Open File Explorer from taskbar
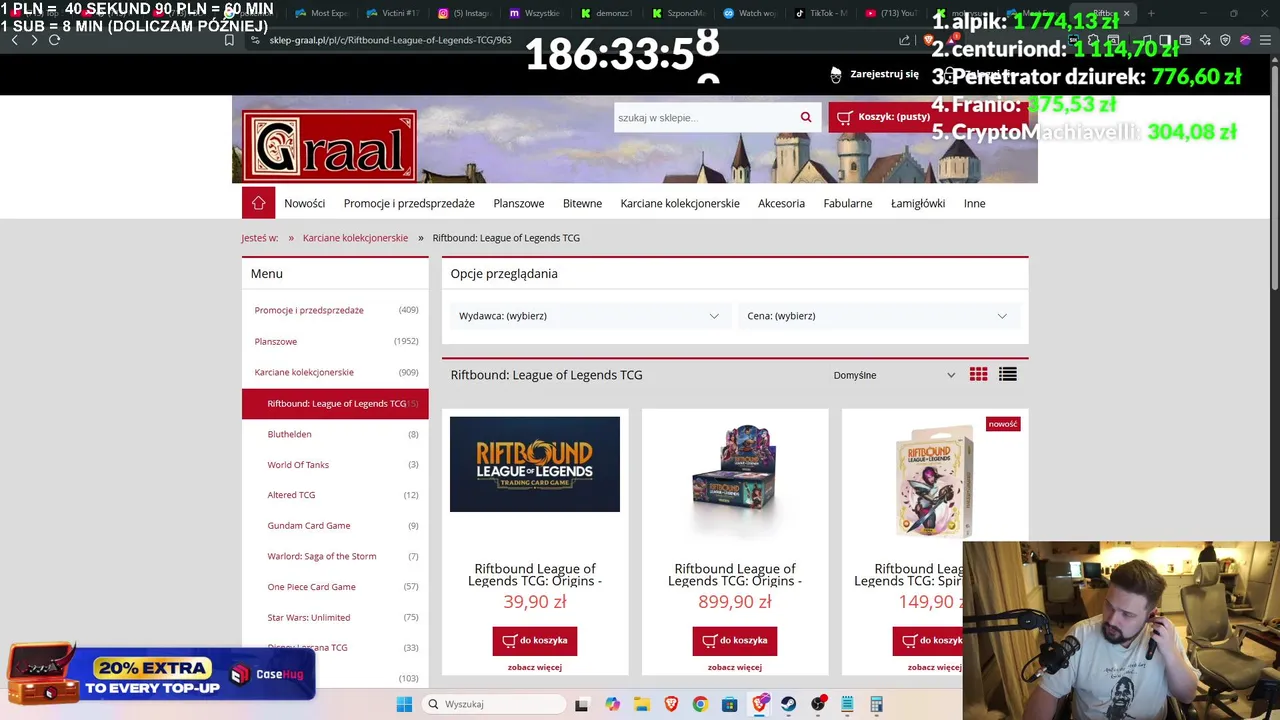The image size is (1280, 720). click(641, 704)
